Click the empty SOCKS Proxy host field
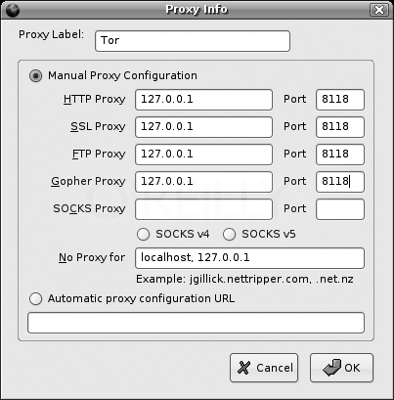394x400 pixels. (204, 209)
